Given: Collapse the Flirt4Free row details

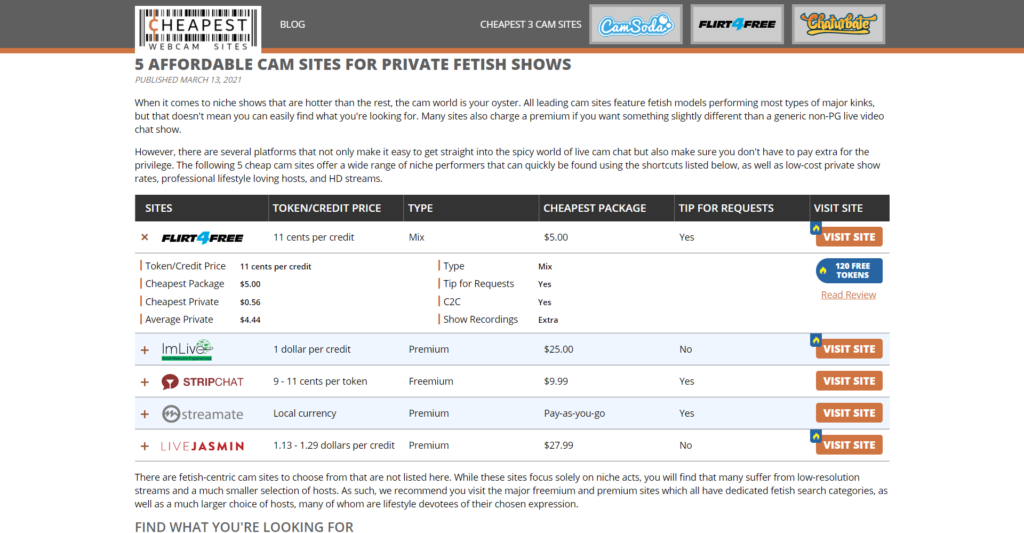Looking at the screenshot, I should point(145,237).
